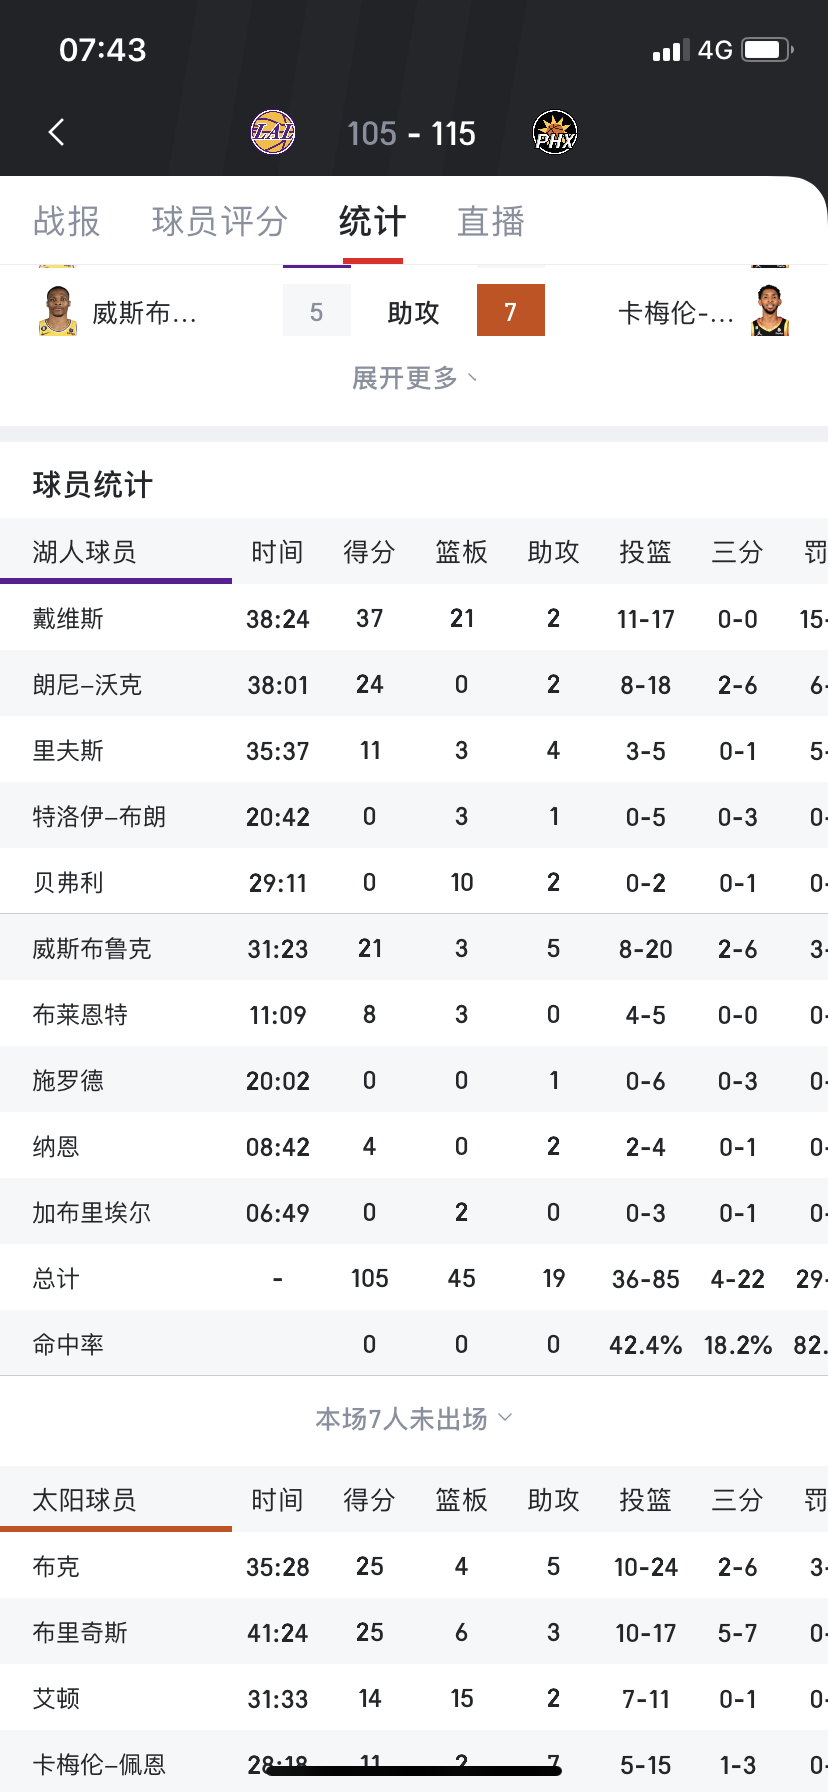Switch to the 直播 tab
The height and width of the screenshot is (1792, 828).
click(x=491, y=221)
